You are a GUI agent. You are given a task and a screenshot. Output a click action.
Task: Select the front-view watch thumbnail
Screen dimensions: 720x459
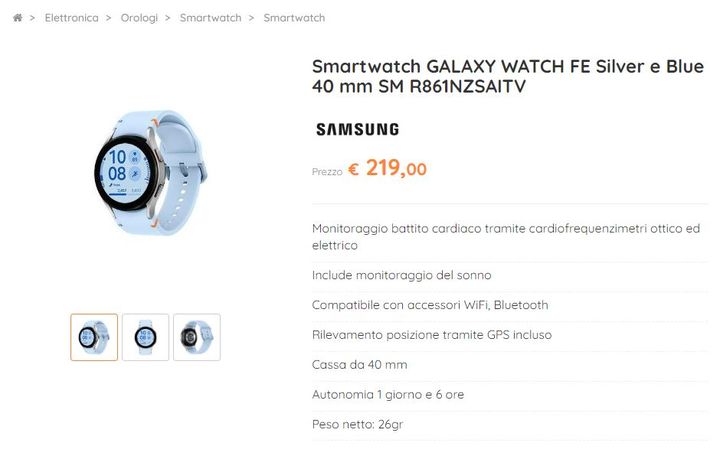click(146, 337)
